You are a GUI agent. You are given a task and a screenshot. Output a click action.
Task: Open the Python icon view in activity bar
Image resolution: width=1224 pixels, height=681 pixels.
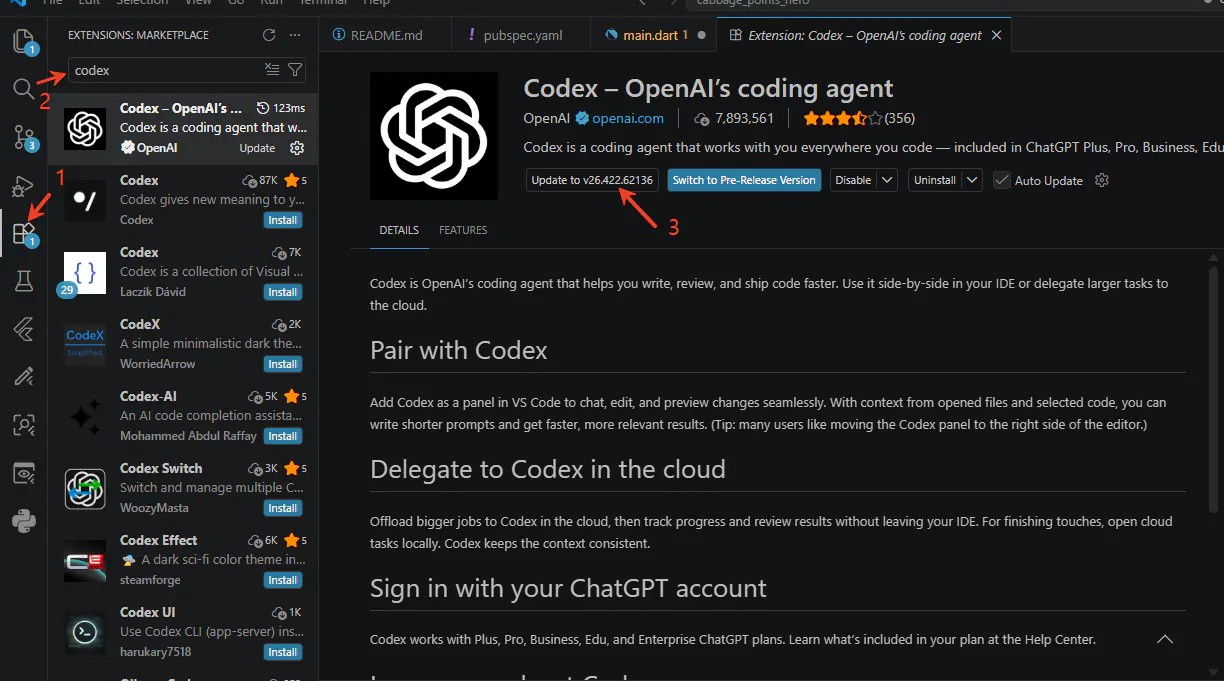point(23,520)
